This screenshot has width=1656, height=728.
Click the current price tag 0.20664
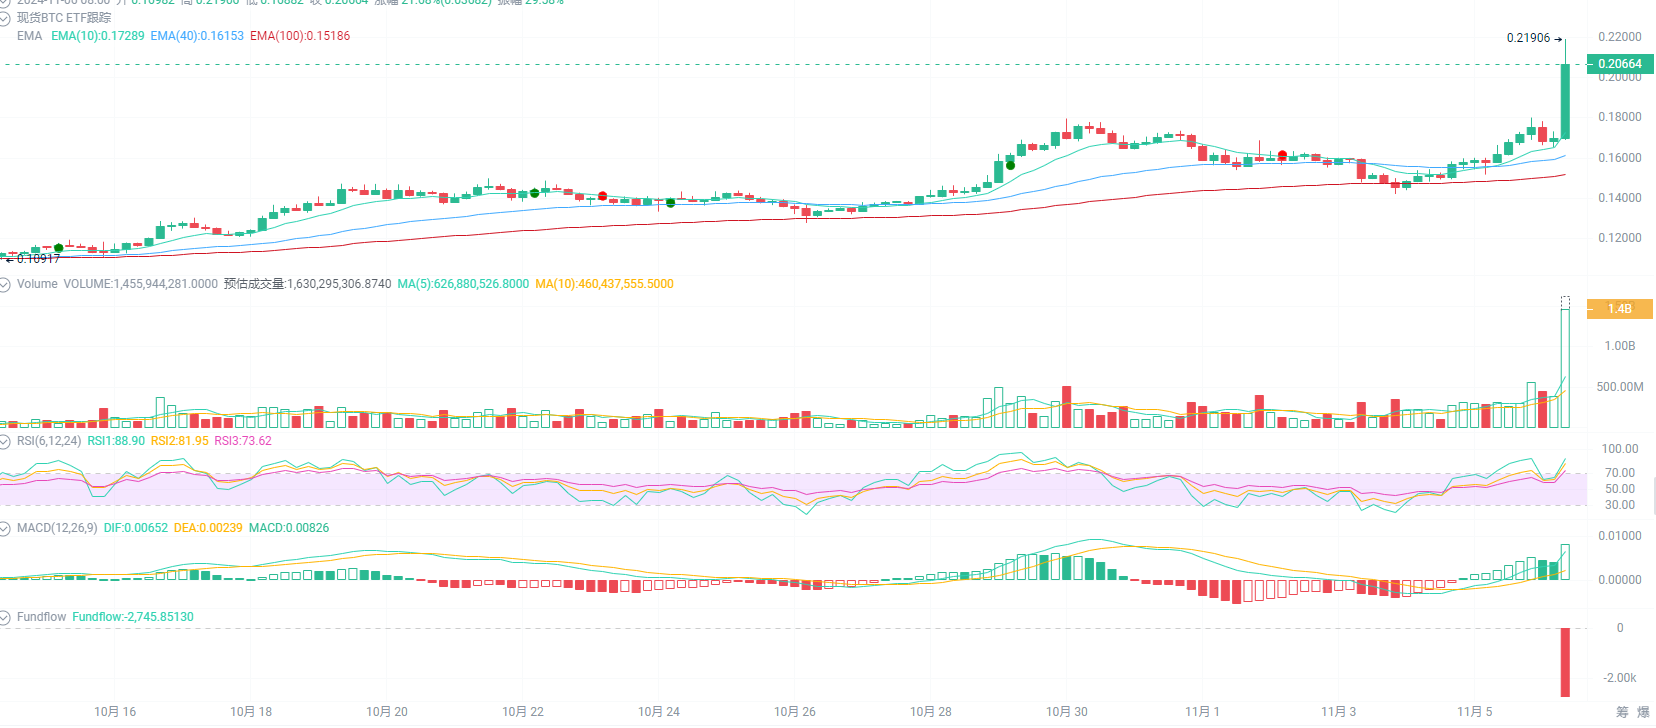[1620, 64]
